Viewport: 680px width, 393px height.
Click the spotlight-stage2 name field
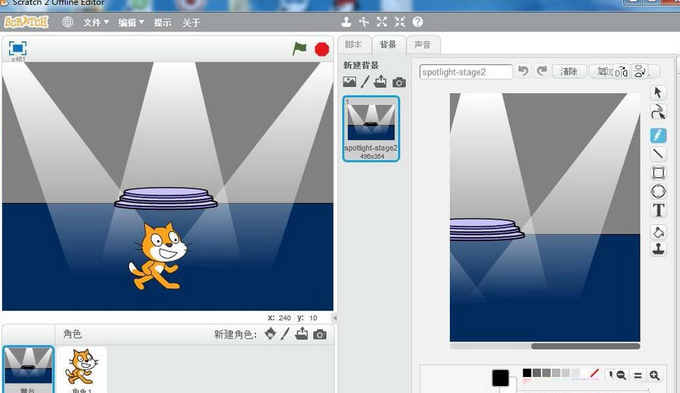[x=466, y=72]
